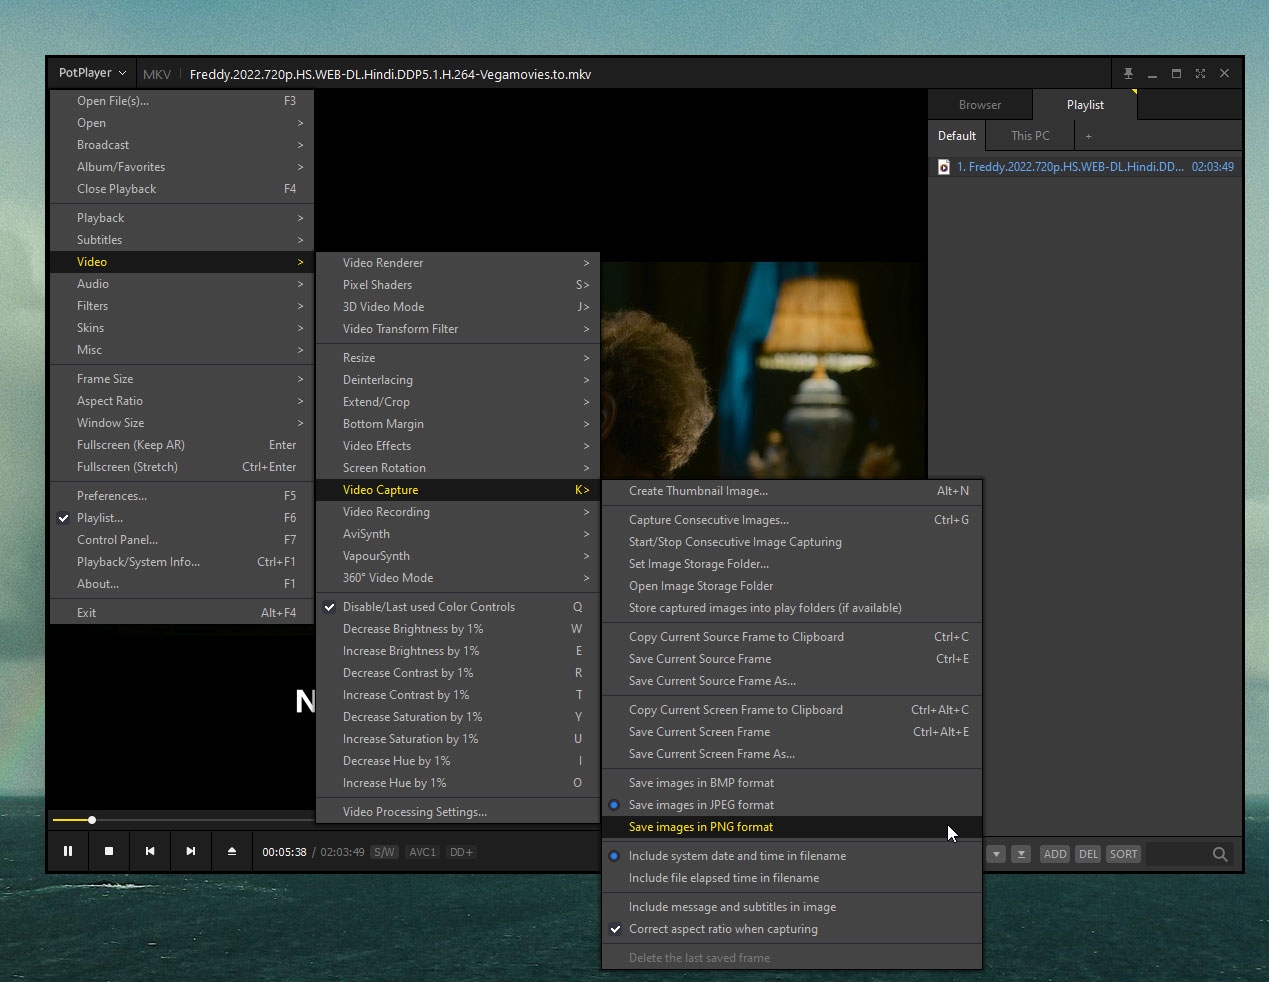Click the eject/open media icon
1269x982 pixels.
(x=231, y=851)
